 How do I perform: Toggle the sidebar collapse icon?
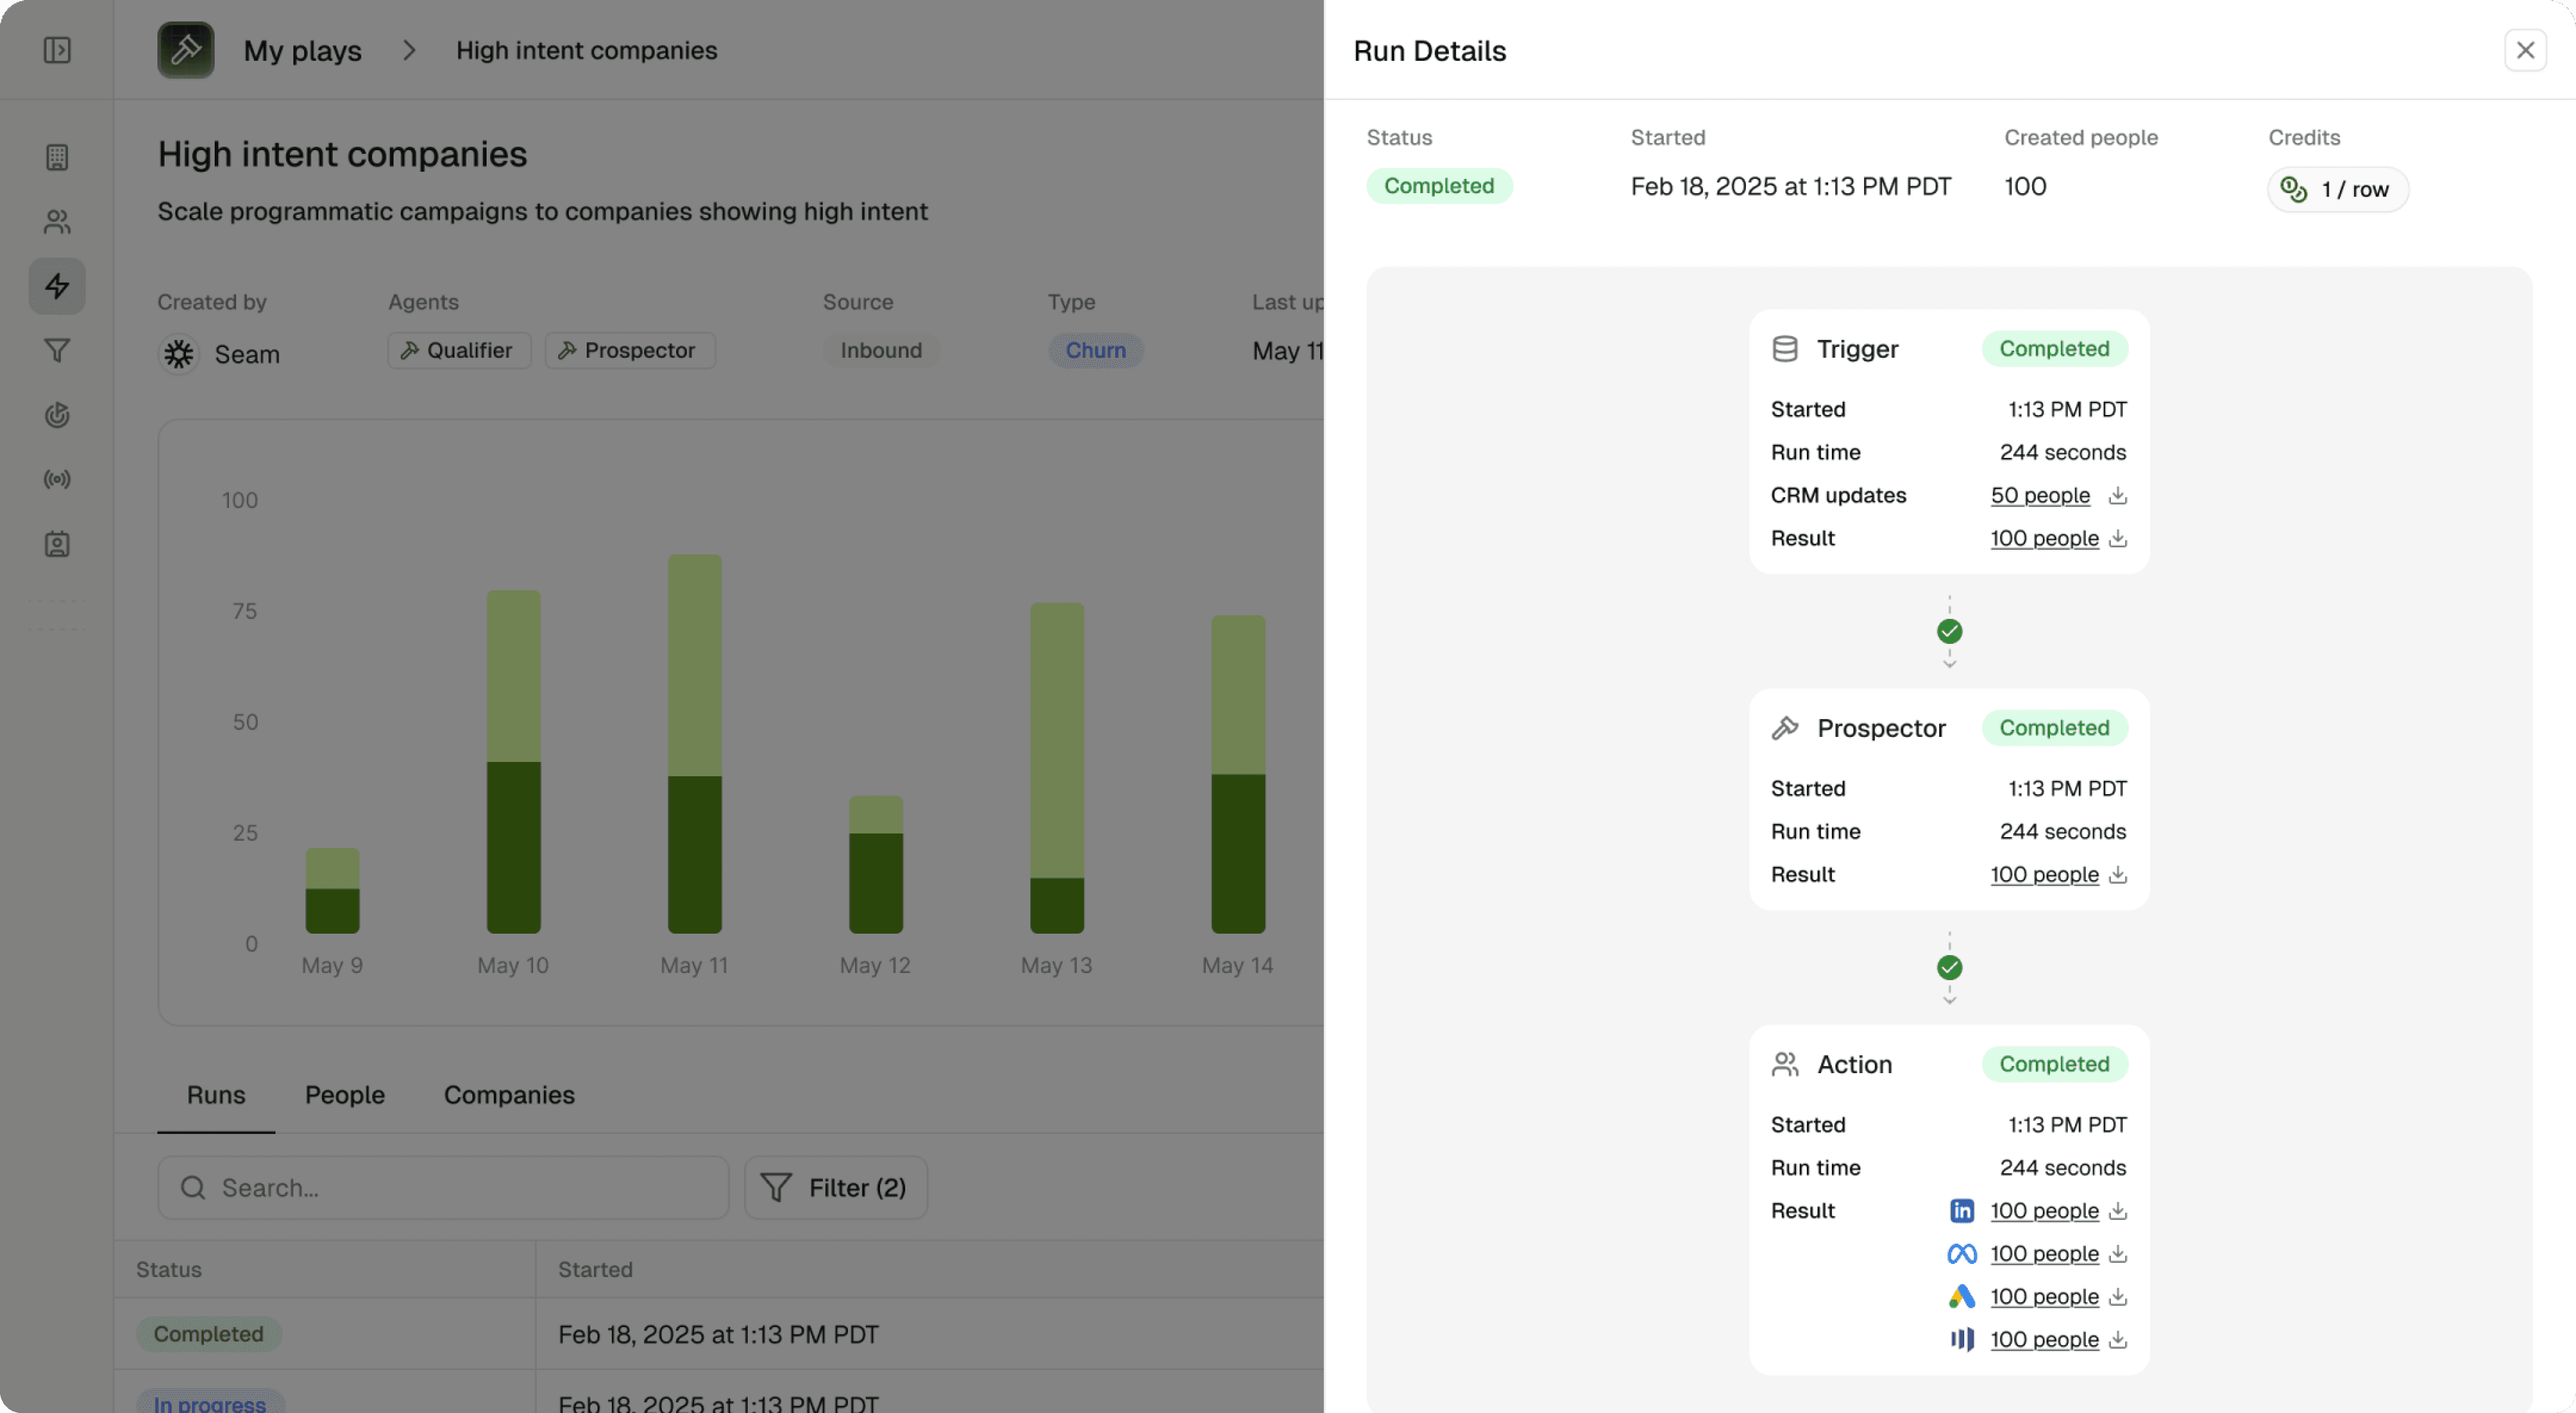tap(57, 50)
